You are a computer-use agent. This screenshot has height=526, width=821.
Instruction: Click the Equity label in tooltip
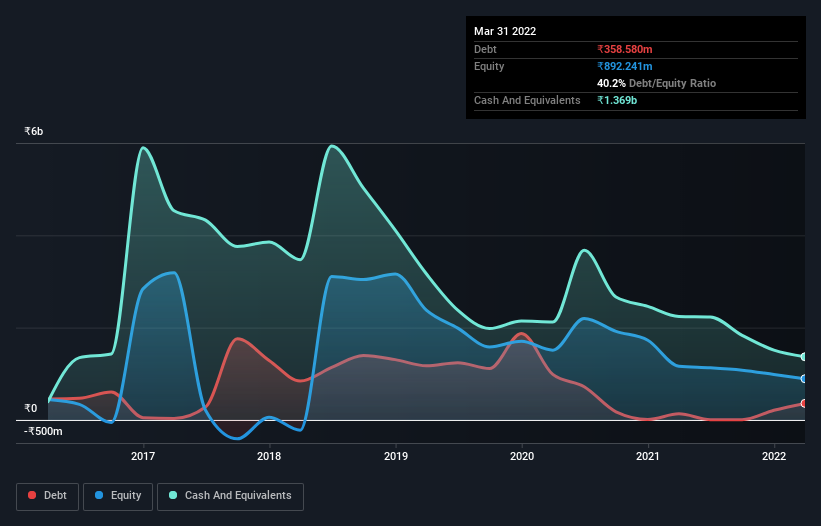pyautogui.click(x=489, y=66)
